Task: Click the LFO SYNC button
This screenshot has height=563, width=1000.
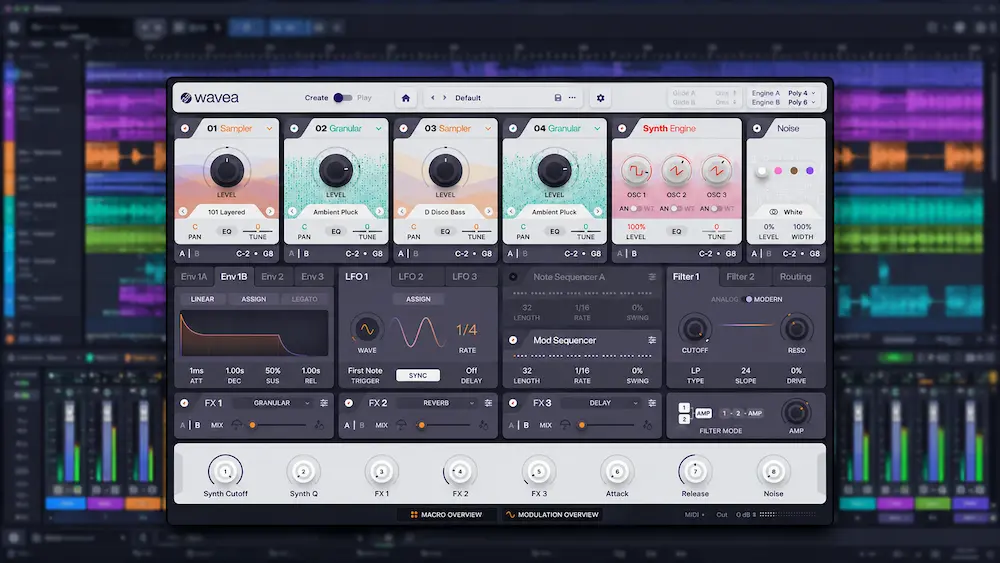Action: [x=418, y=376]
